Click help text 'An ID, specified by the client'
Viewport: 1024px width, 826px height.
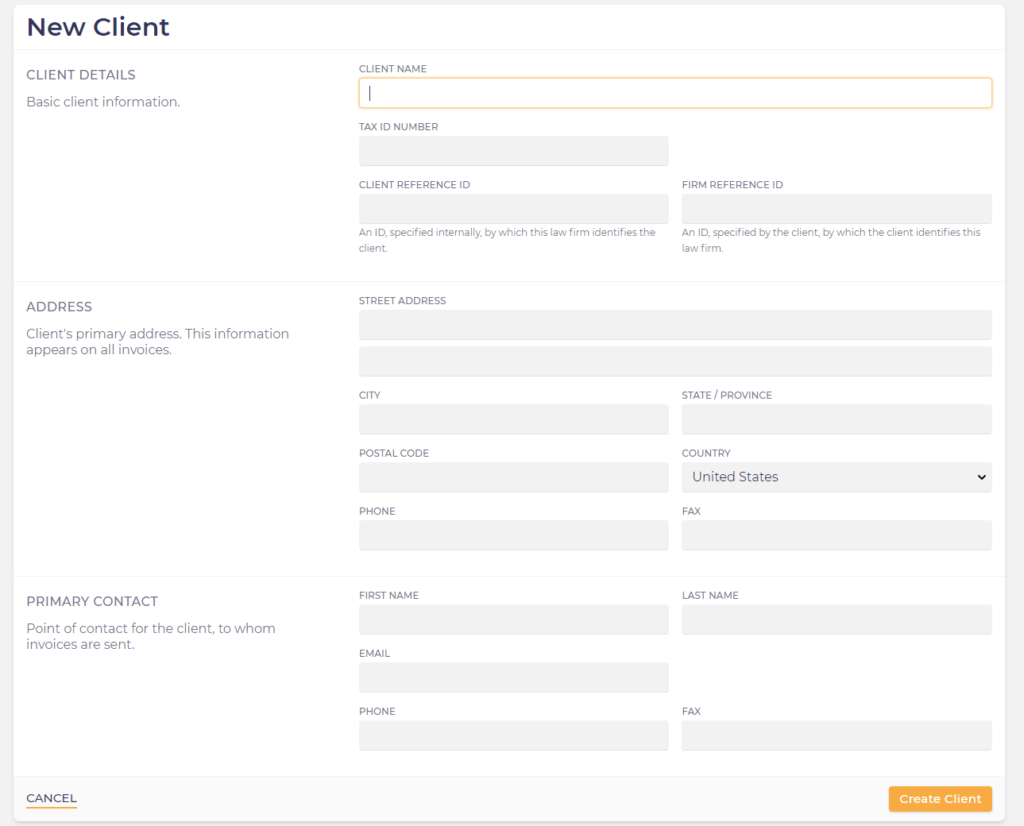tap(831, 240)
